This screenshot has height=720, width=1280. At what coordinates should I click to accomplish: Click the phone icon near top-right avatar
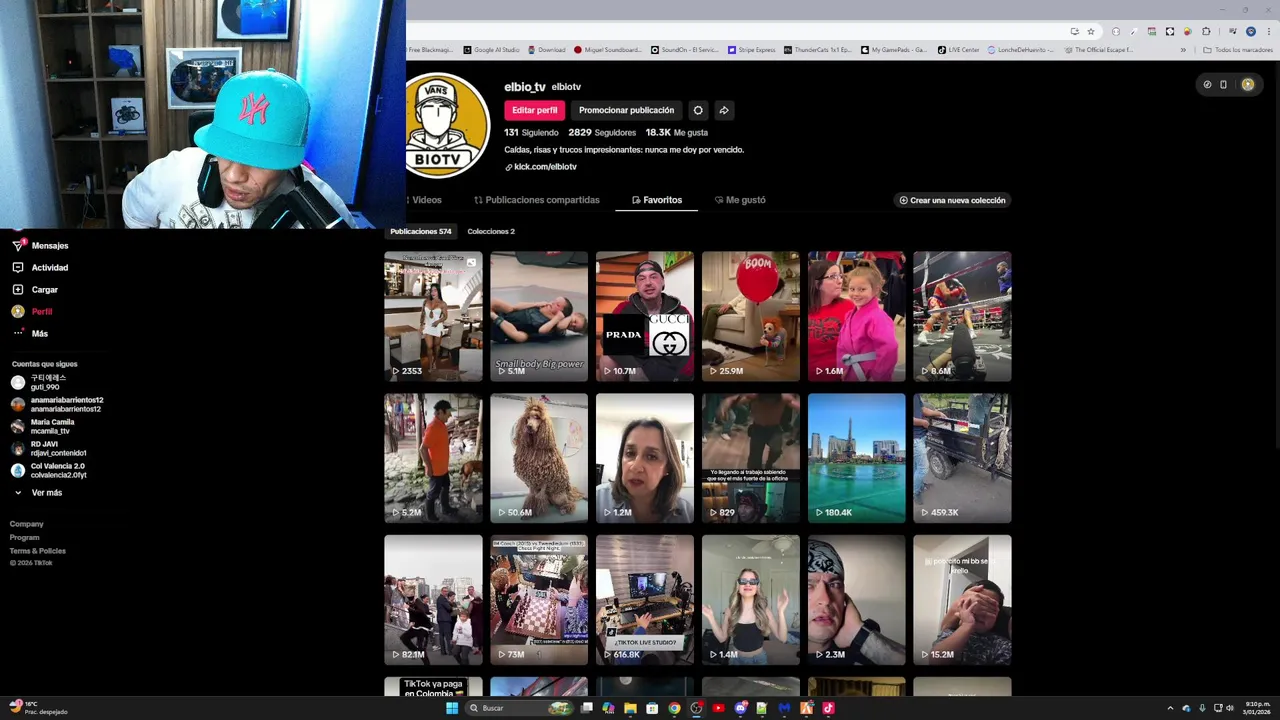pyautogui.click(x=1223, y=85)
